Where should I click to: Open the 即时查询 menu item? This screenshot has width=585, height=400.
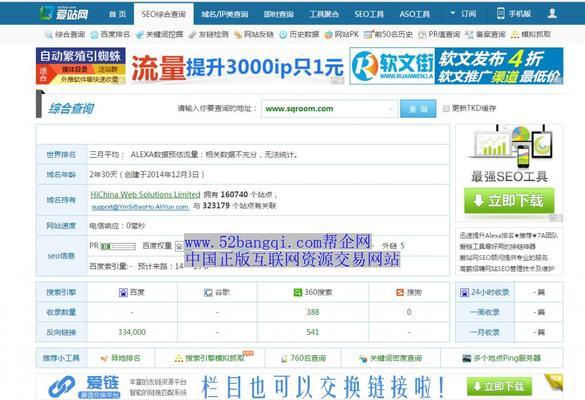click(x=278, y=14)
